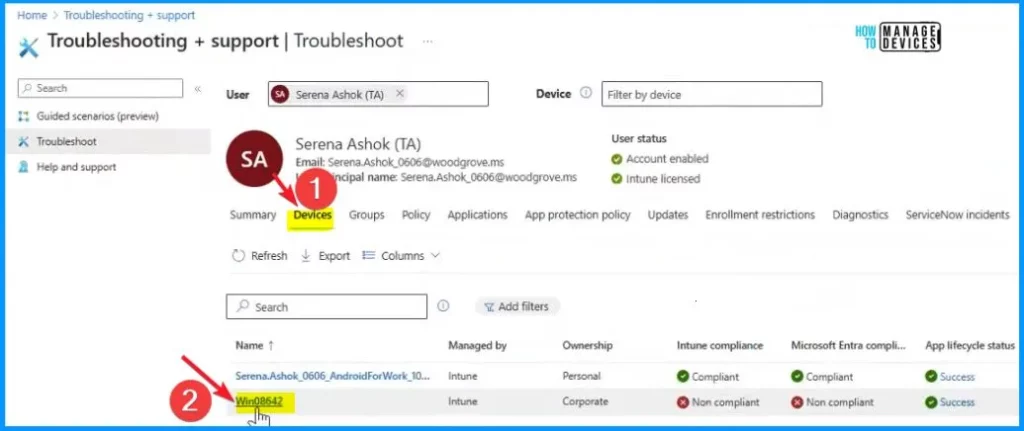
Task: Open the Updates tab
Action: (668, 215)
